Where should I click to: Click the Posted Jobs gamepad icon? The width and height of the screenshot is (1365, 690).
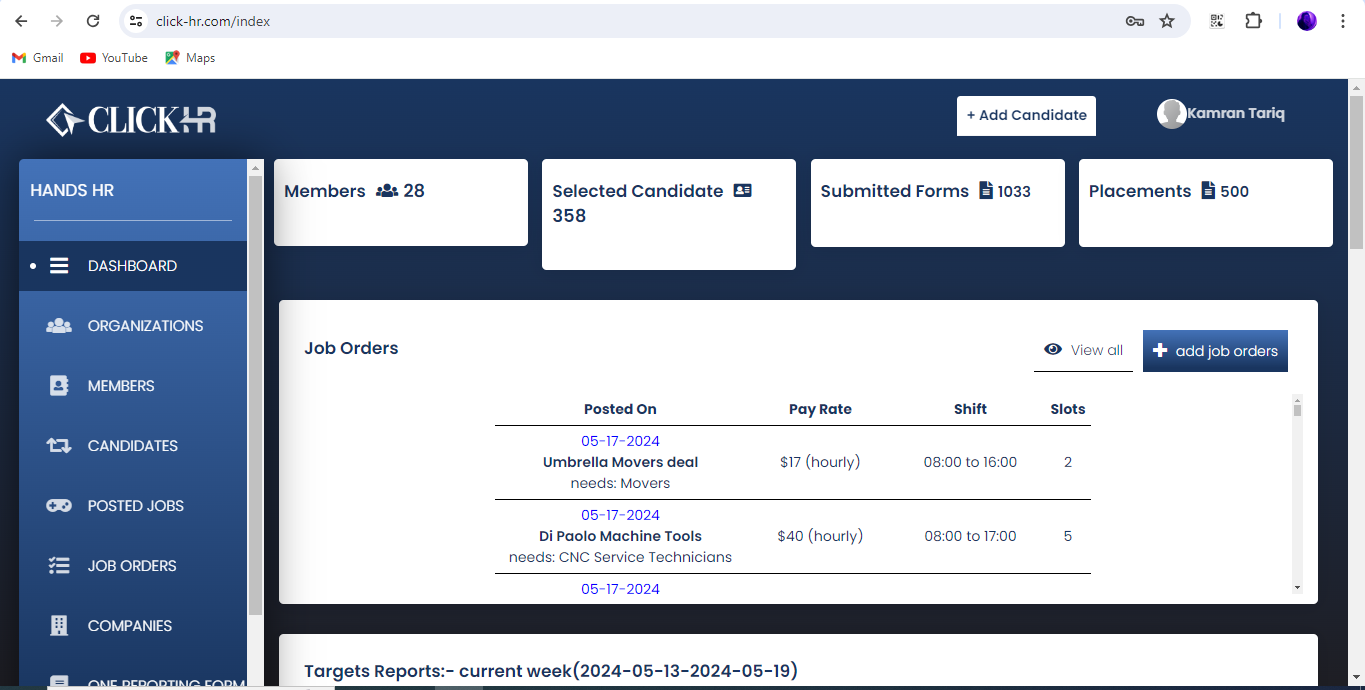coord(59,506)
